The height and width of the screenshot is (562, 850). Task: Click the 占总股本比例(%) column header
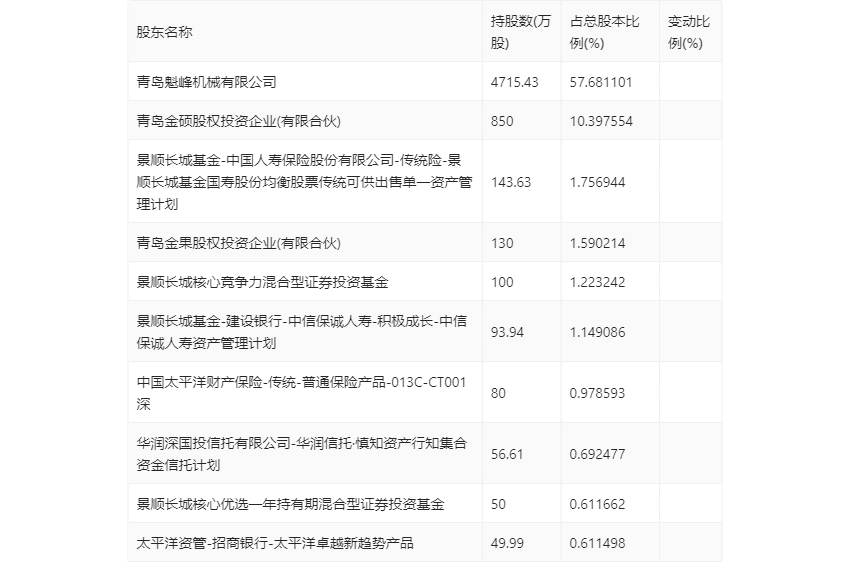click(x=604, y=32)
